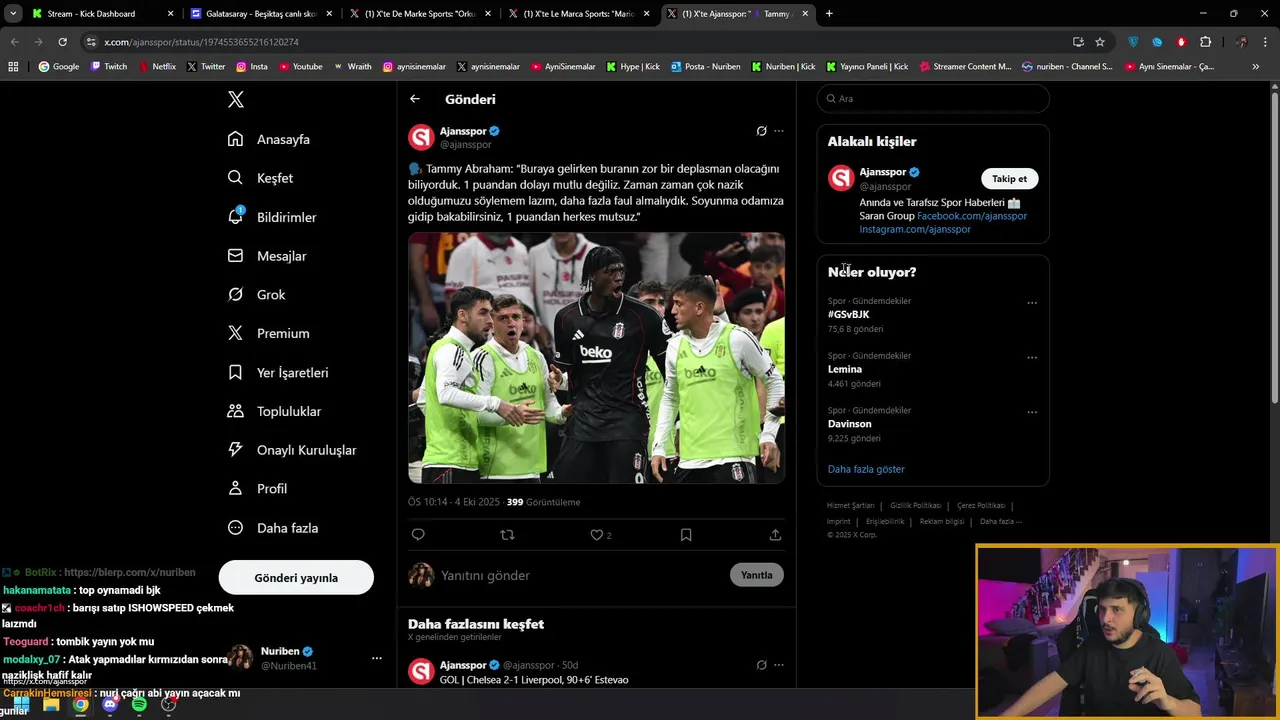1280x720 pixels.
Task: Open Gizlilik Politikası footer link
Action: tap(915, 506)
